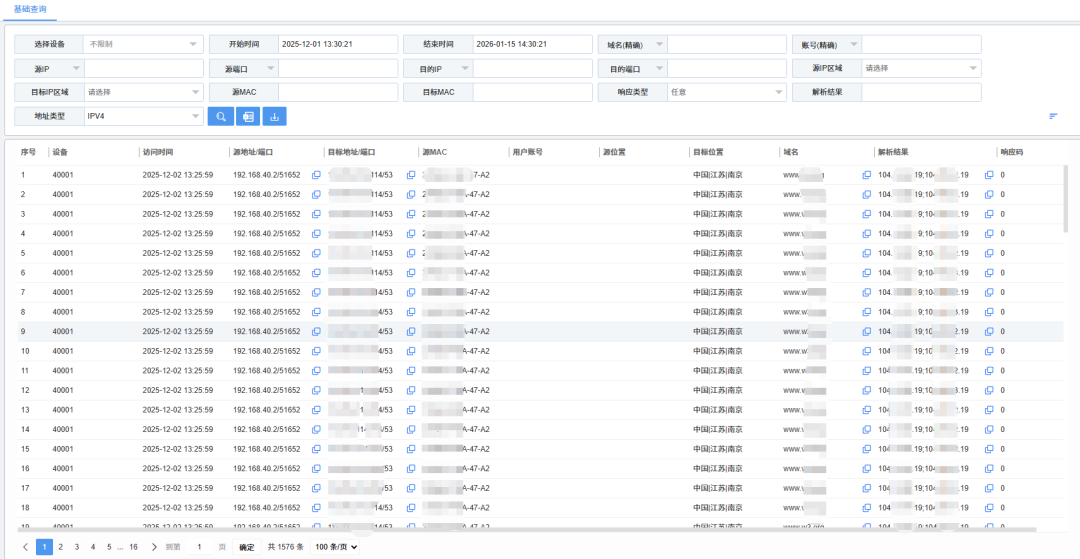This screenshot has height=559, width=1080.
Task: Open the 100 条/页 page size selector
Action: [x=335, y=547]
